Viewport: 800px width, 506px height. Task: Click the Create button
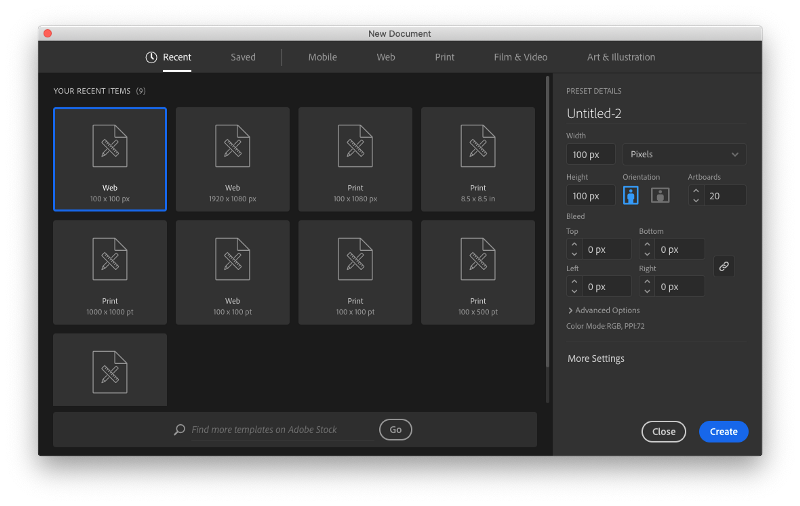coord(723,432)
